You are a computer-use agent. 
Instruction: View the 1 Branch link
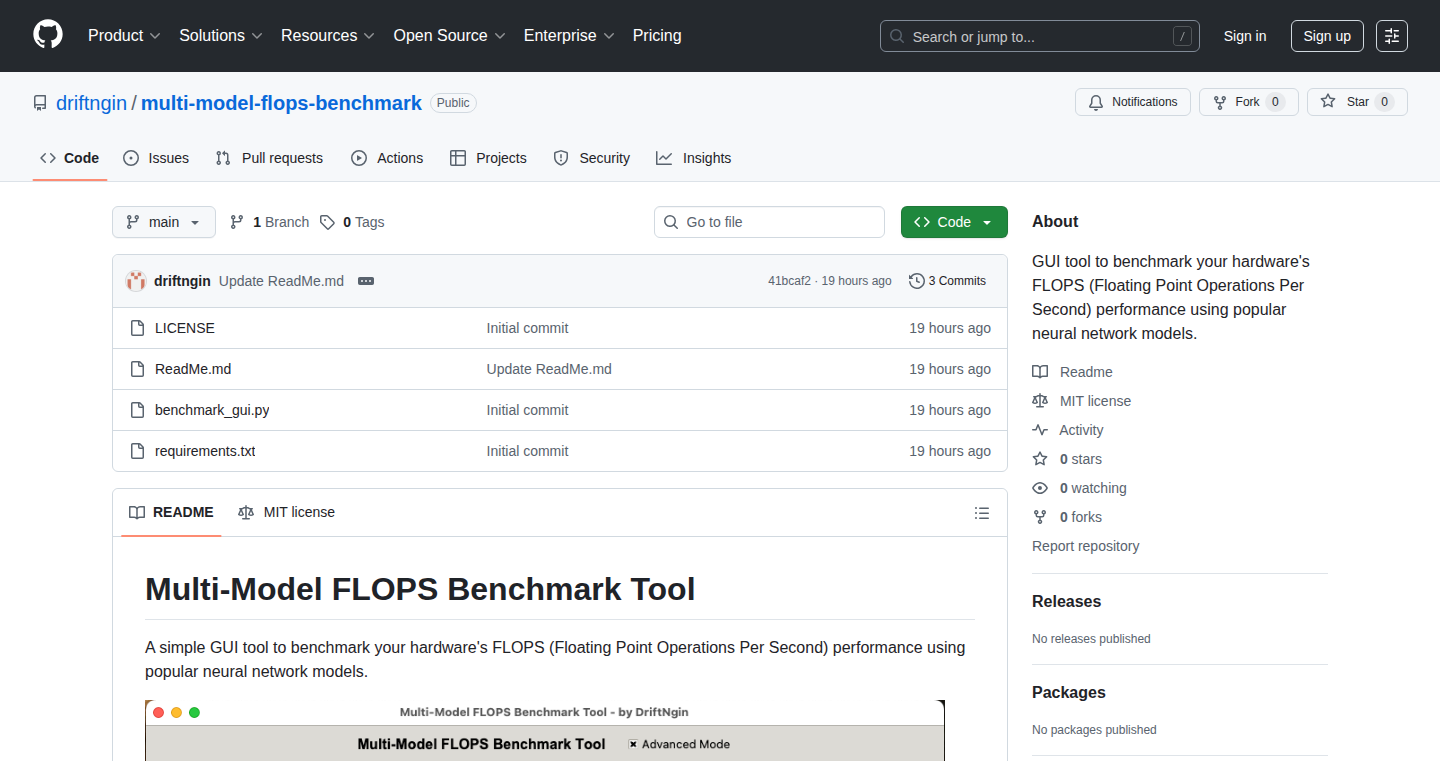[270, 222]
